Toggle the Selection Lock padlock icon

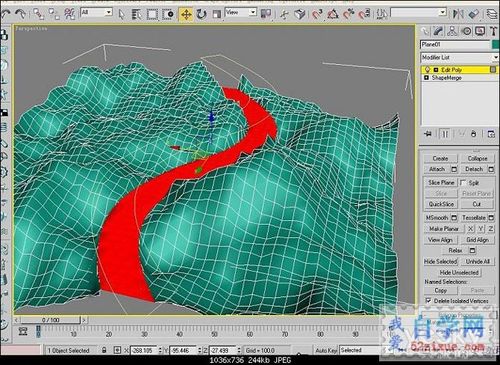point(104,350)
